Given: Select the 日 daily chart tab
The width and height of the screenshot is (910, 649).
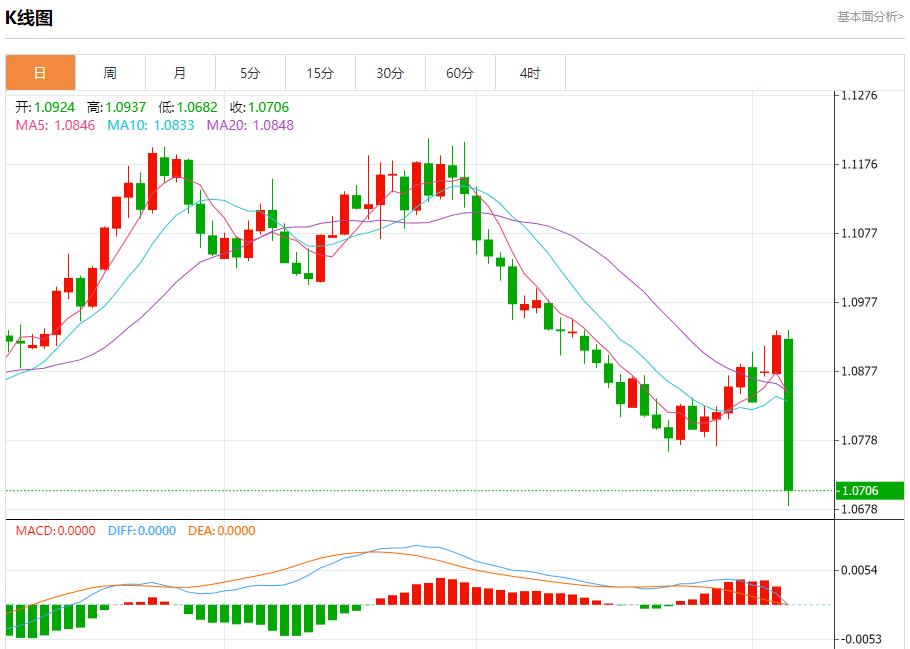Looking at the screenshot, I should tap(40, 73).
